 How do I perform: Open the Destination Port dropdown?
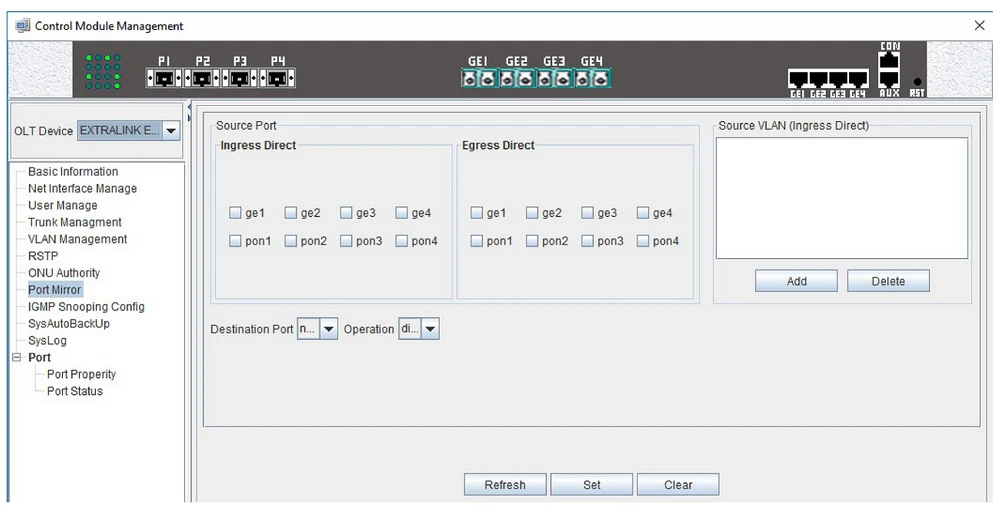click(328, 329)
